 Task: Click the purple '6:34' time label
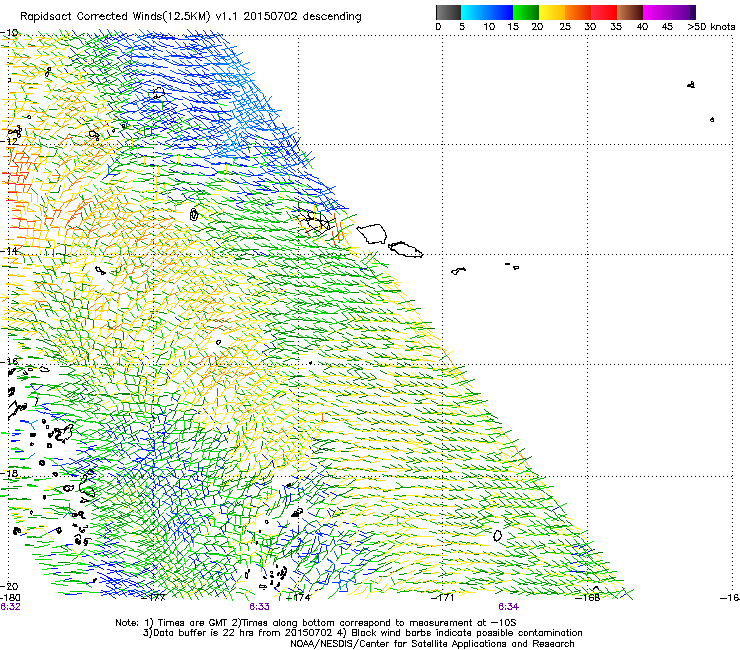click(508, 607)
